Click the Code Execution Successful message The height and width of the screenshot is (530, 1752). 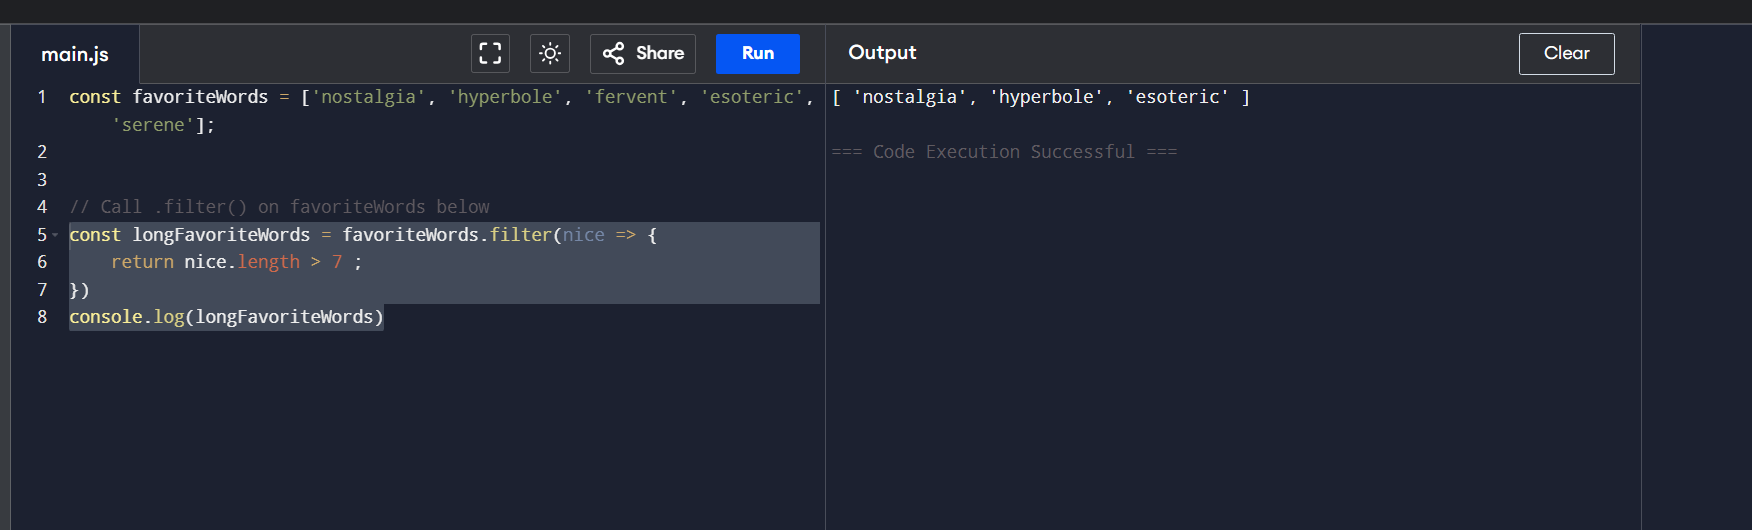tap(1004, 152)
